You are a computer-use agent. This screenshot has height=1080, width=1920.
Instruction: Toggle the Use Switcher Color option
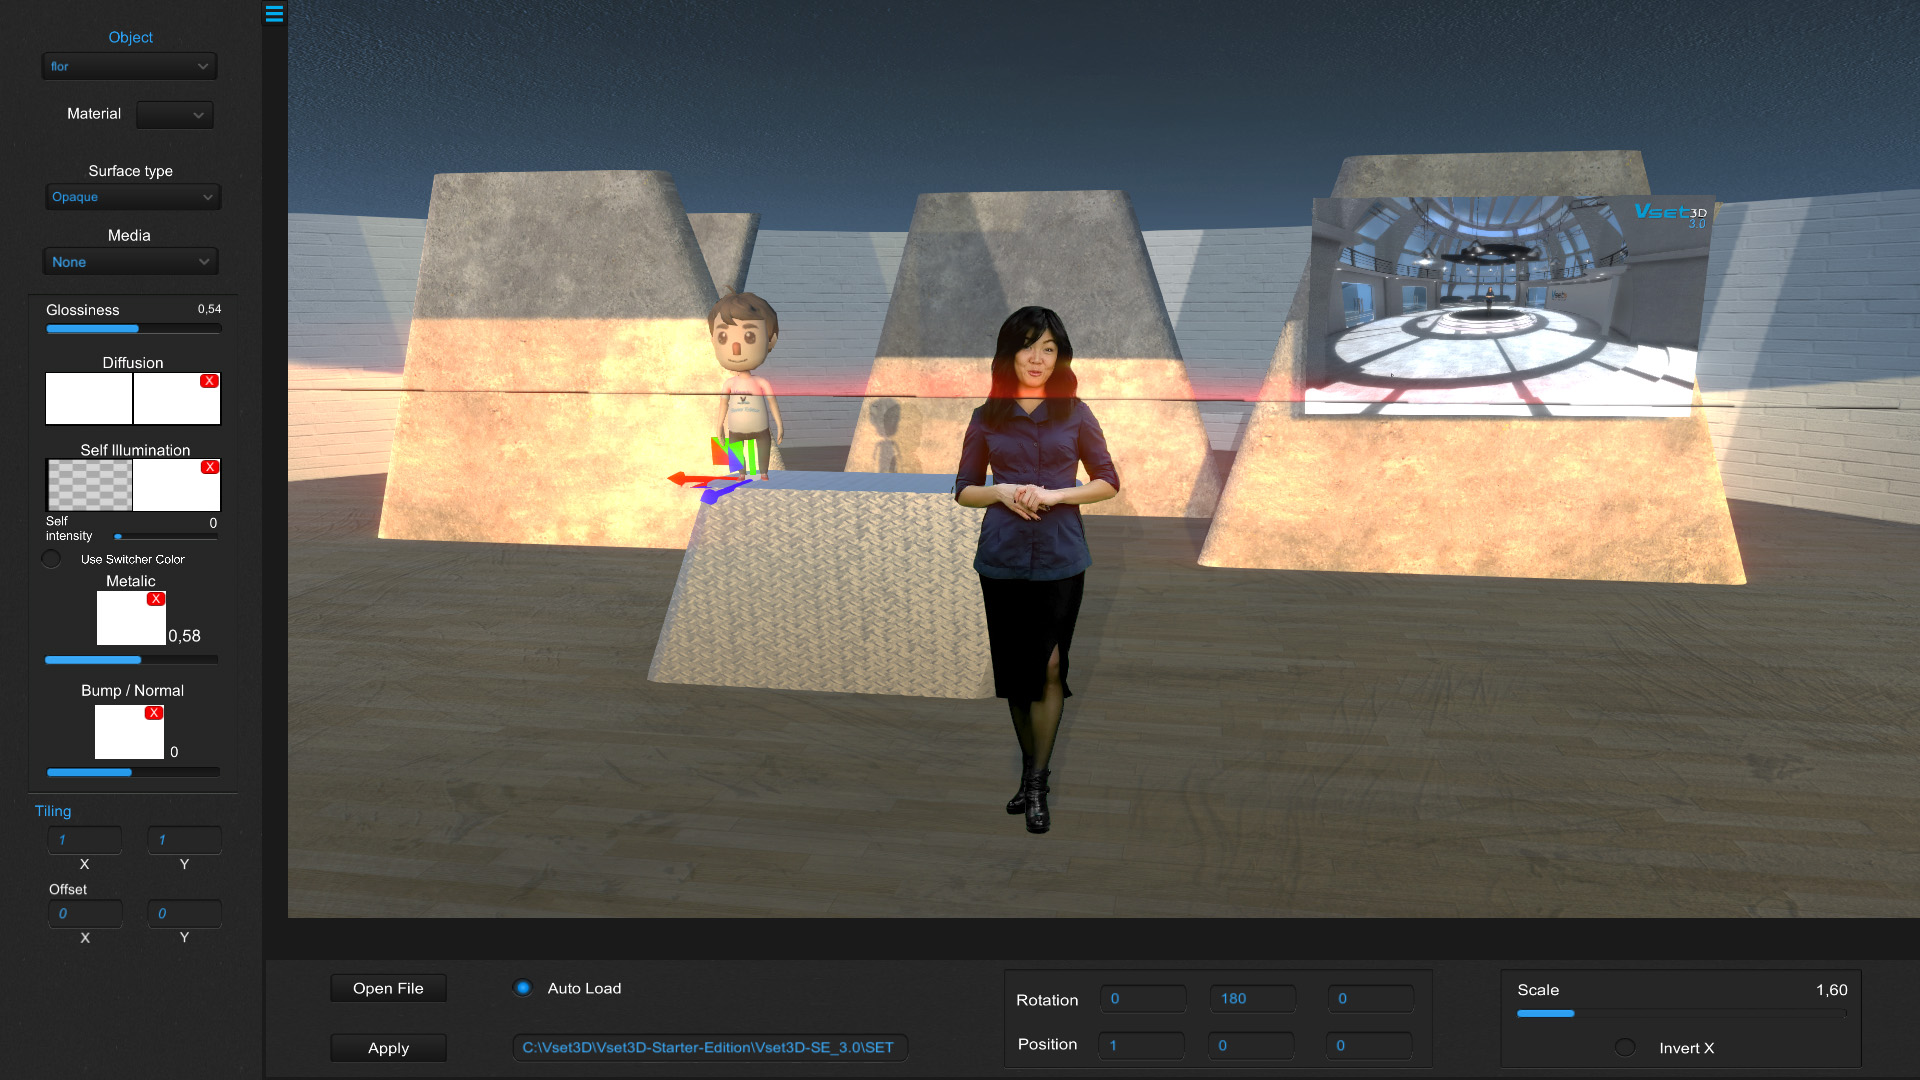[51, 559]
